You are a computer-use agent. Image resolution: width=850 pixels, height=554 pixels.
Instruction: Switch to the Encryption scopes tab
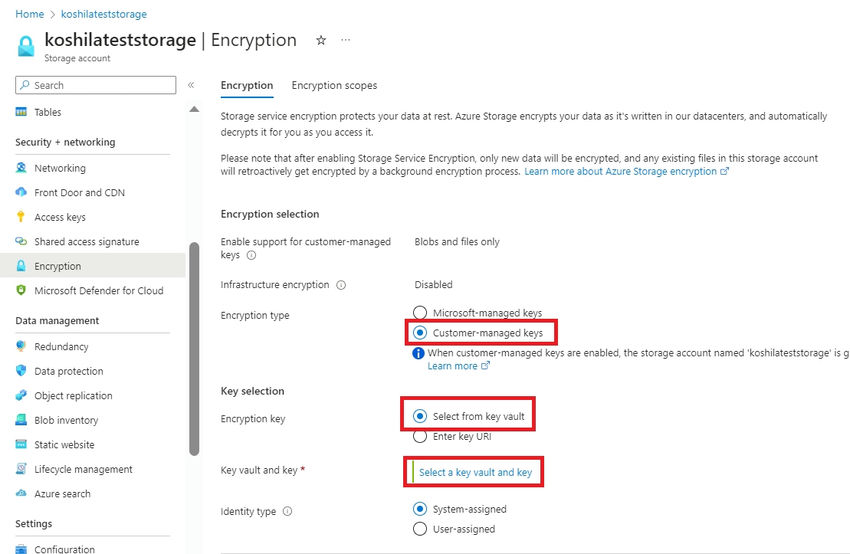point(334,85)
